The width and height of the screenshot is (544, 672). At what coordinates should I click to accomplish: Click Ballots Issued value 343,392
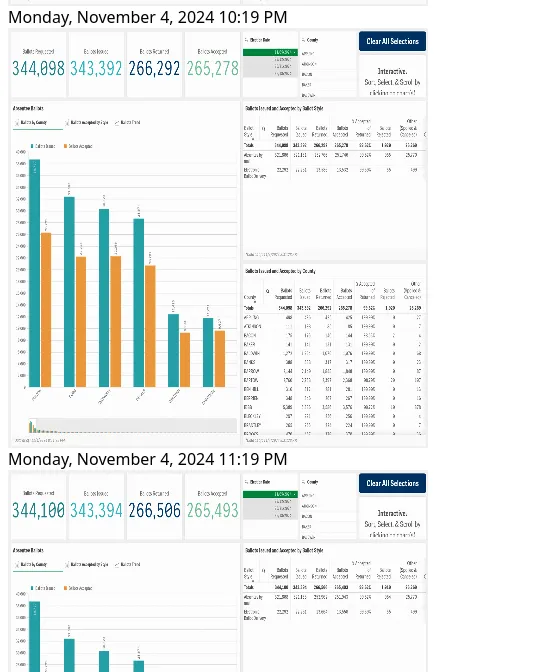[x=96, y=69]
